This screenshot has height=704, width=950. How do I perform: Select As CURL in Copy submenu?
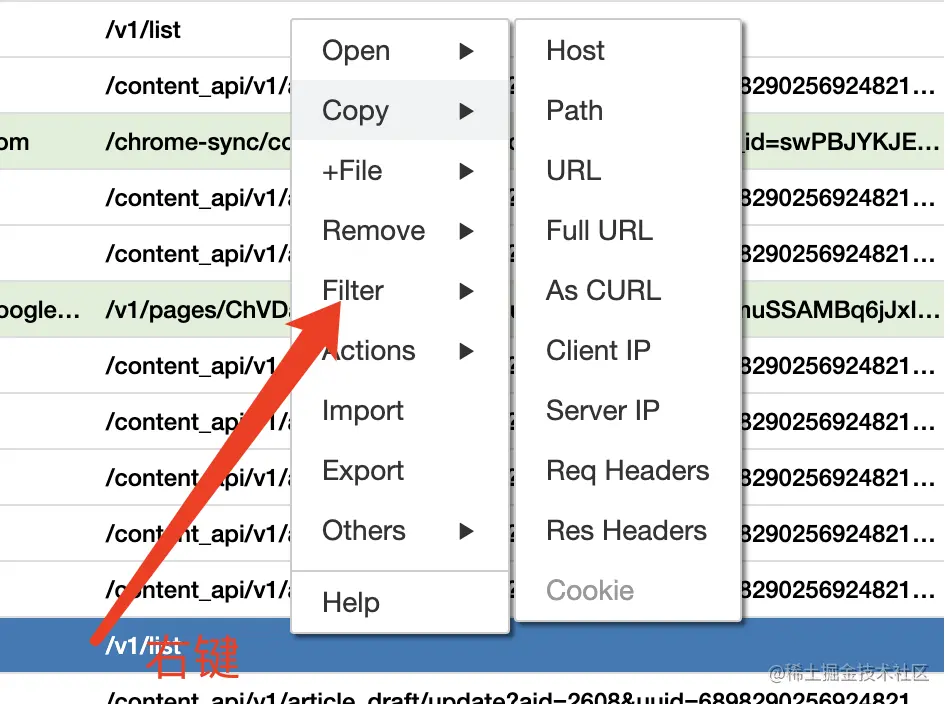pyautogui.click(x=628, y=291)
